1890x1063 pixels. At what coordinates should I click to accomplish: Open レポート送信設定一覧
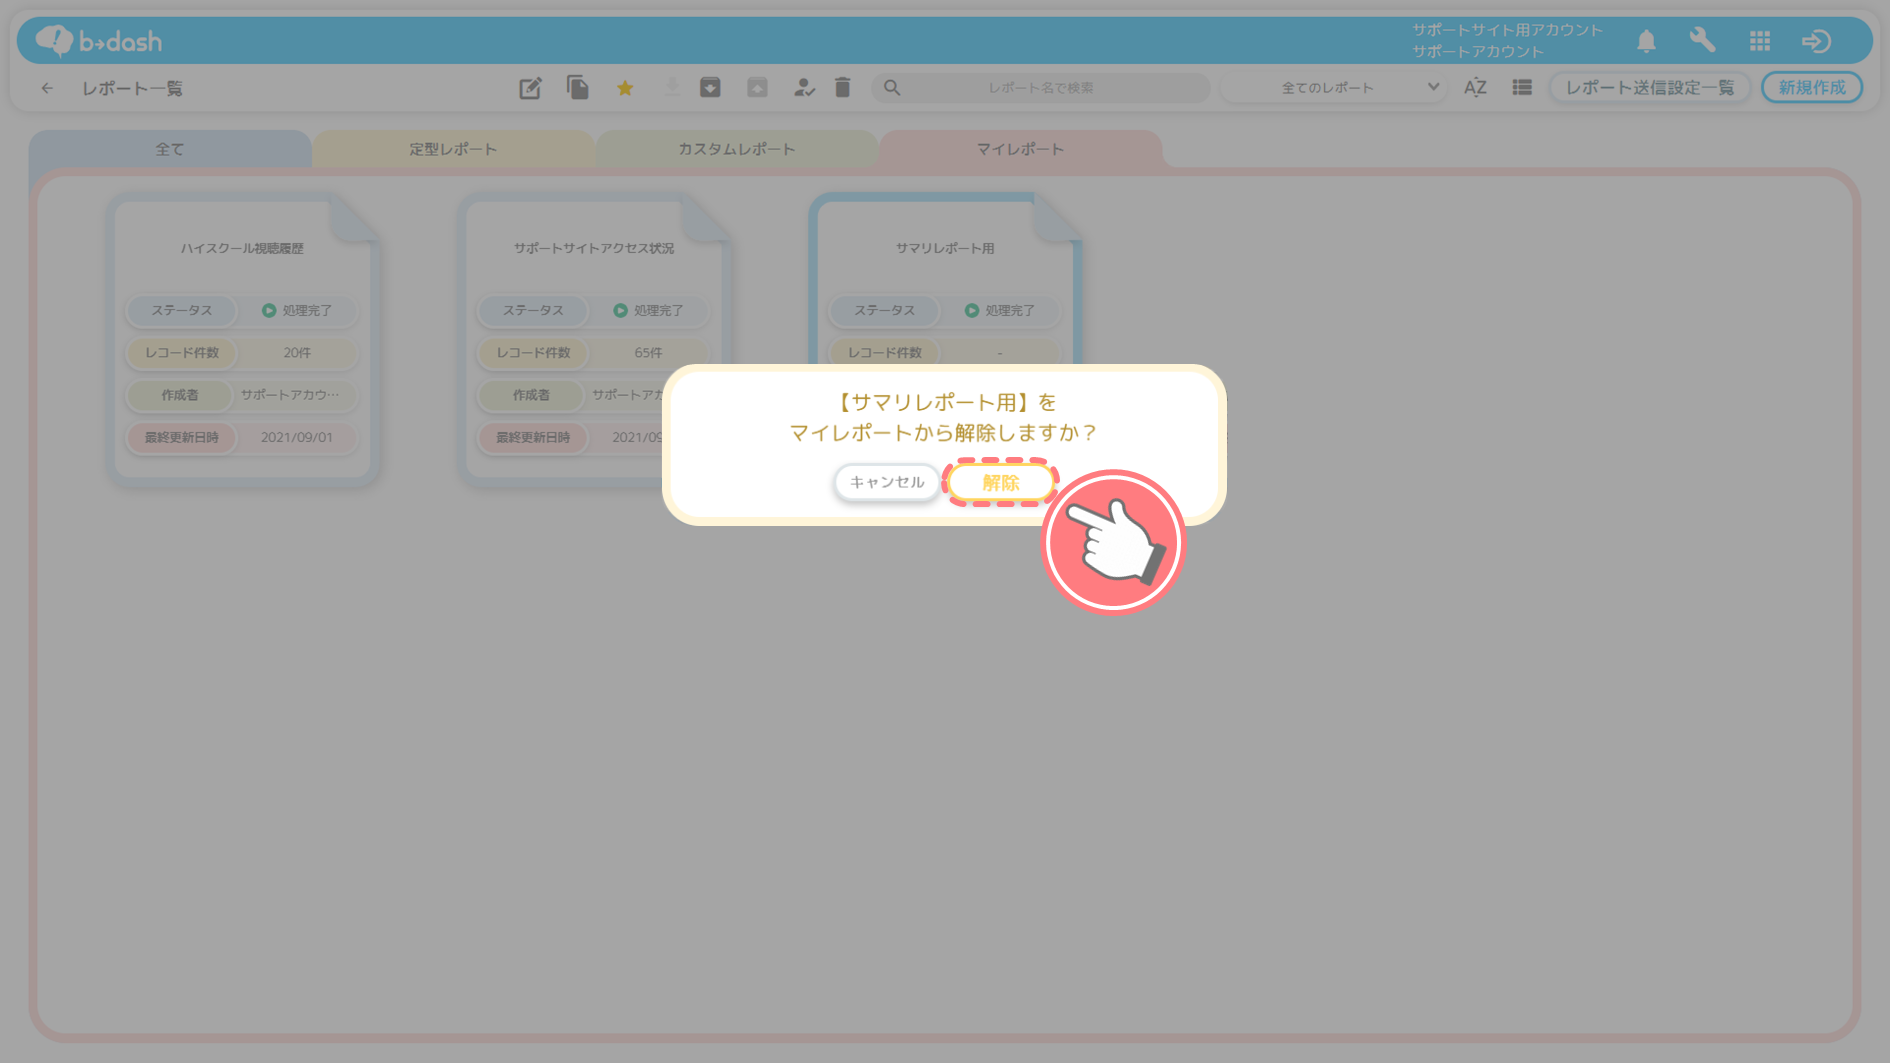coord(1649,88)
